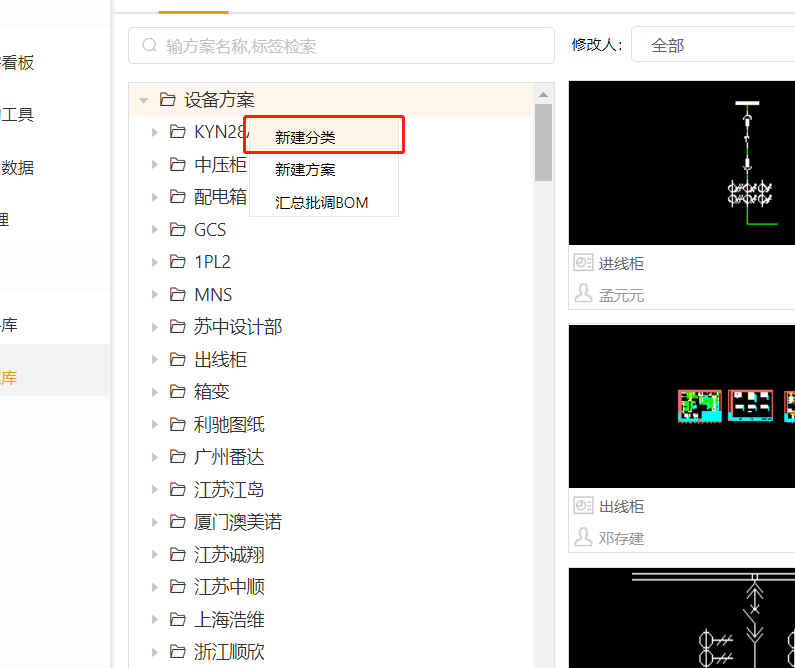This screenshot has width=795, height=668.
Task: Click the 配电箱 folder icon
Action: coord(177,197)
